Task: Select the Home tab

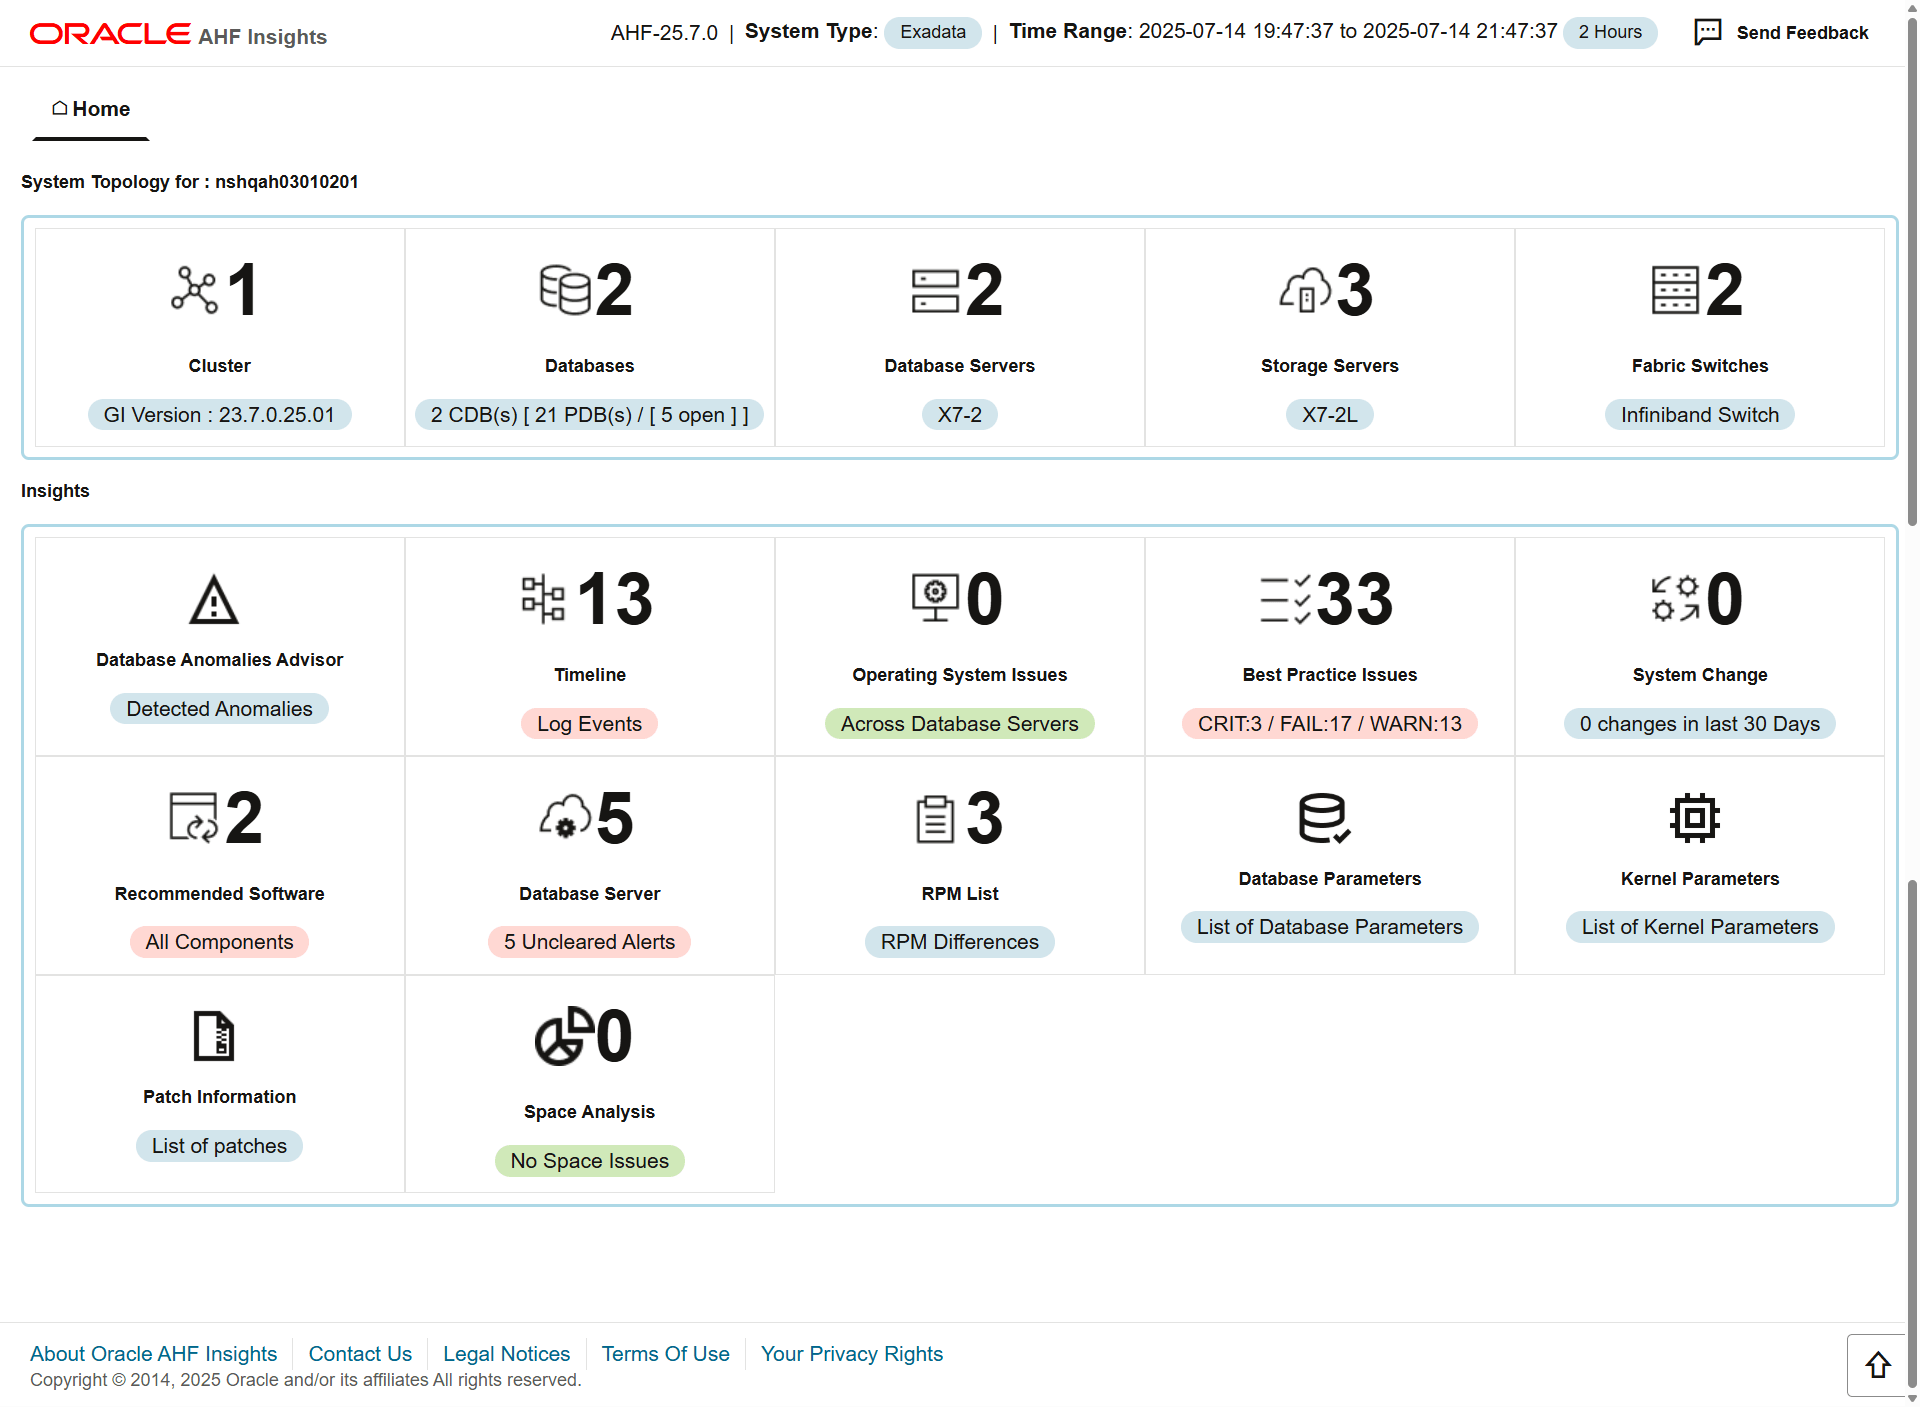Action: 91,109
